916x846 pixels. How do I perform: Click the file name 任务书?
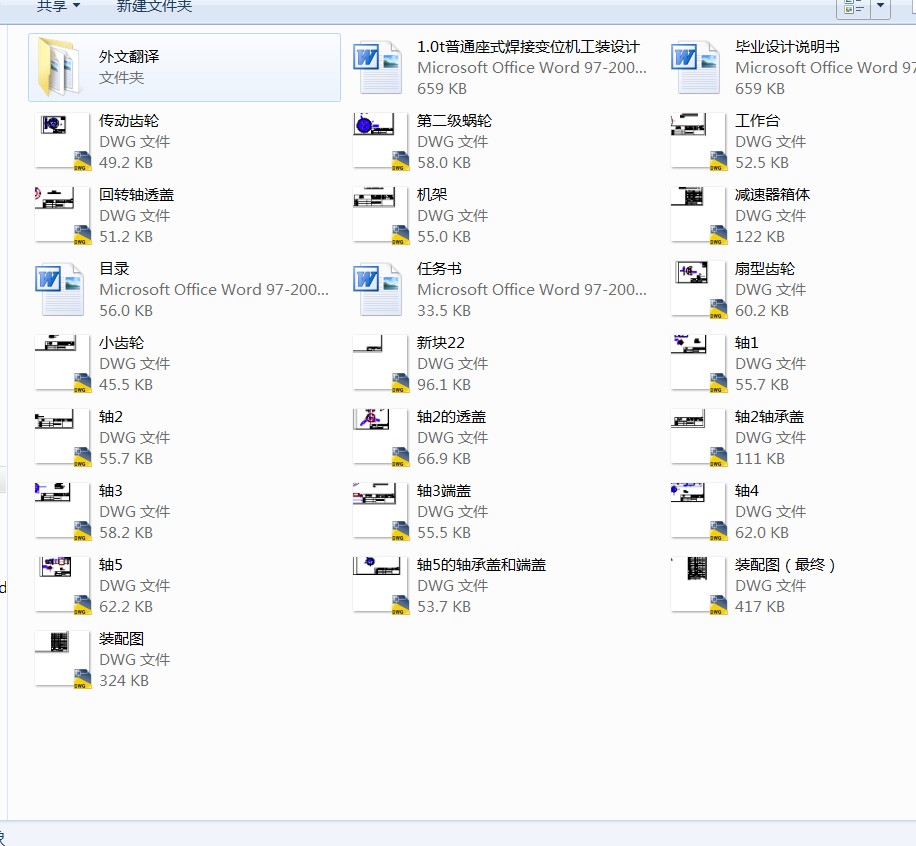coord(439,269)
